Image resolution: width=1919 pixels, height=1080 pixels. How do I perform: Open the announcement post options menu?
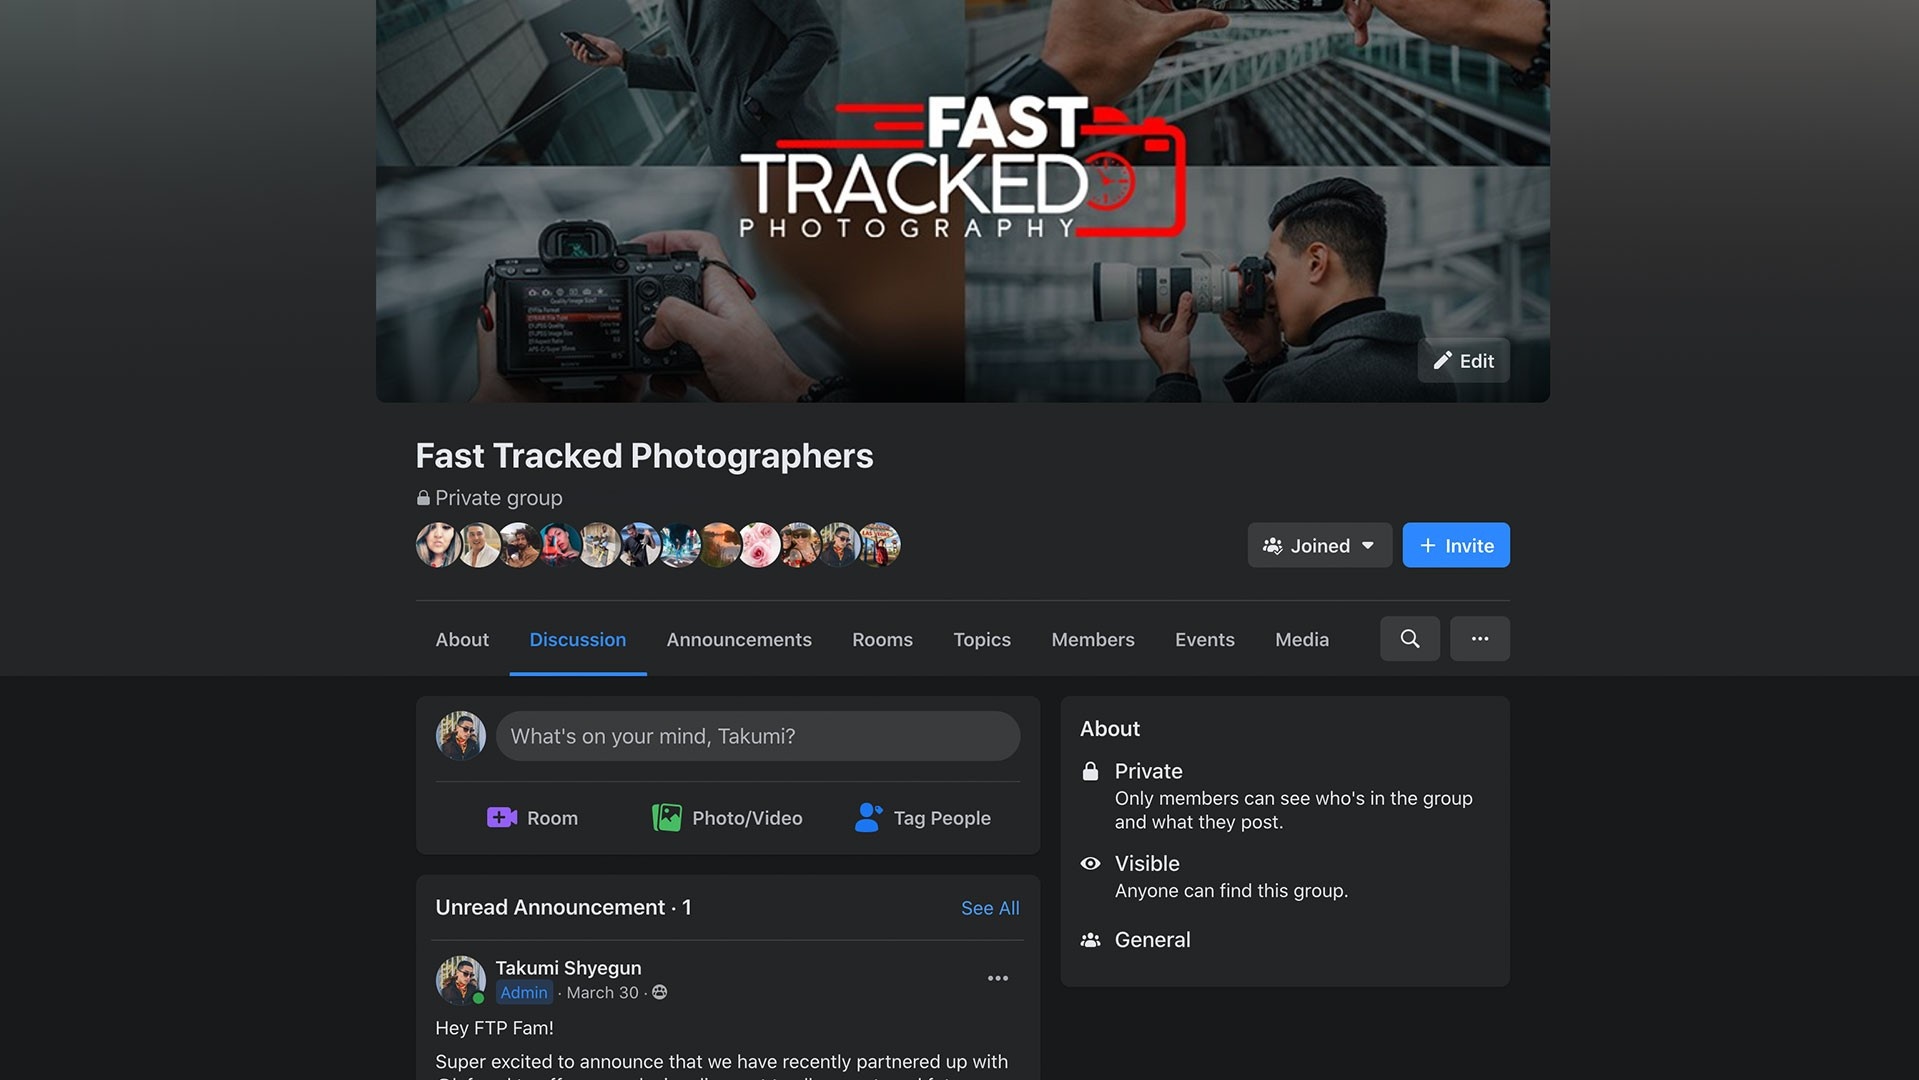pos(998,978)
